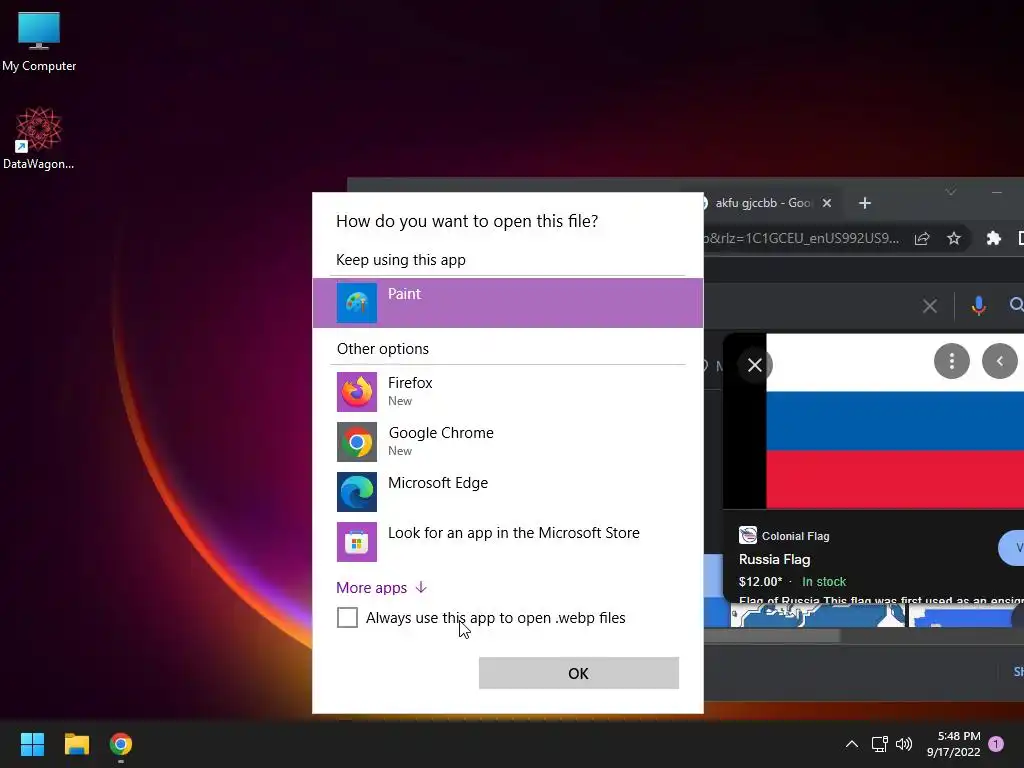Select Paint in the open-with list
This screenshot has width=1024, height=768.
(x=507, y=302)
